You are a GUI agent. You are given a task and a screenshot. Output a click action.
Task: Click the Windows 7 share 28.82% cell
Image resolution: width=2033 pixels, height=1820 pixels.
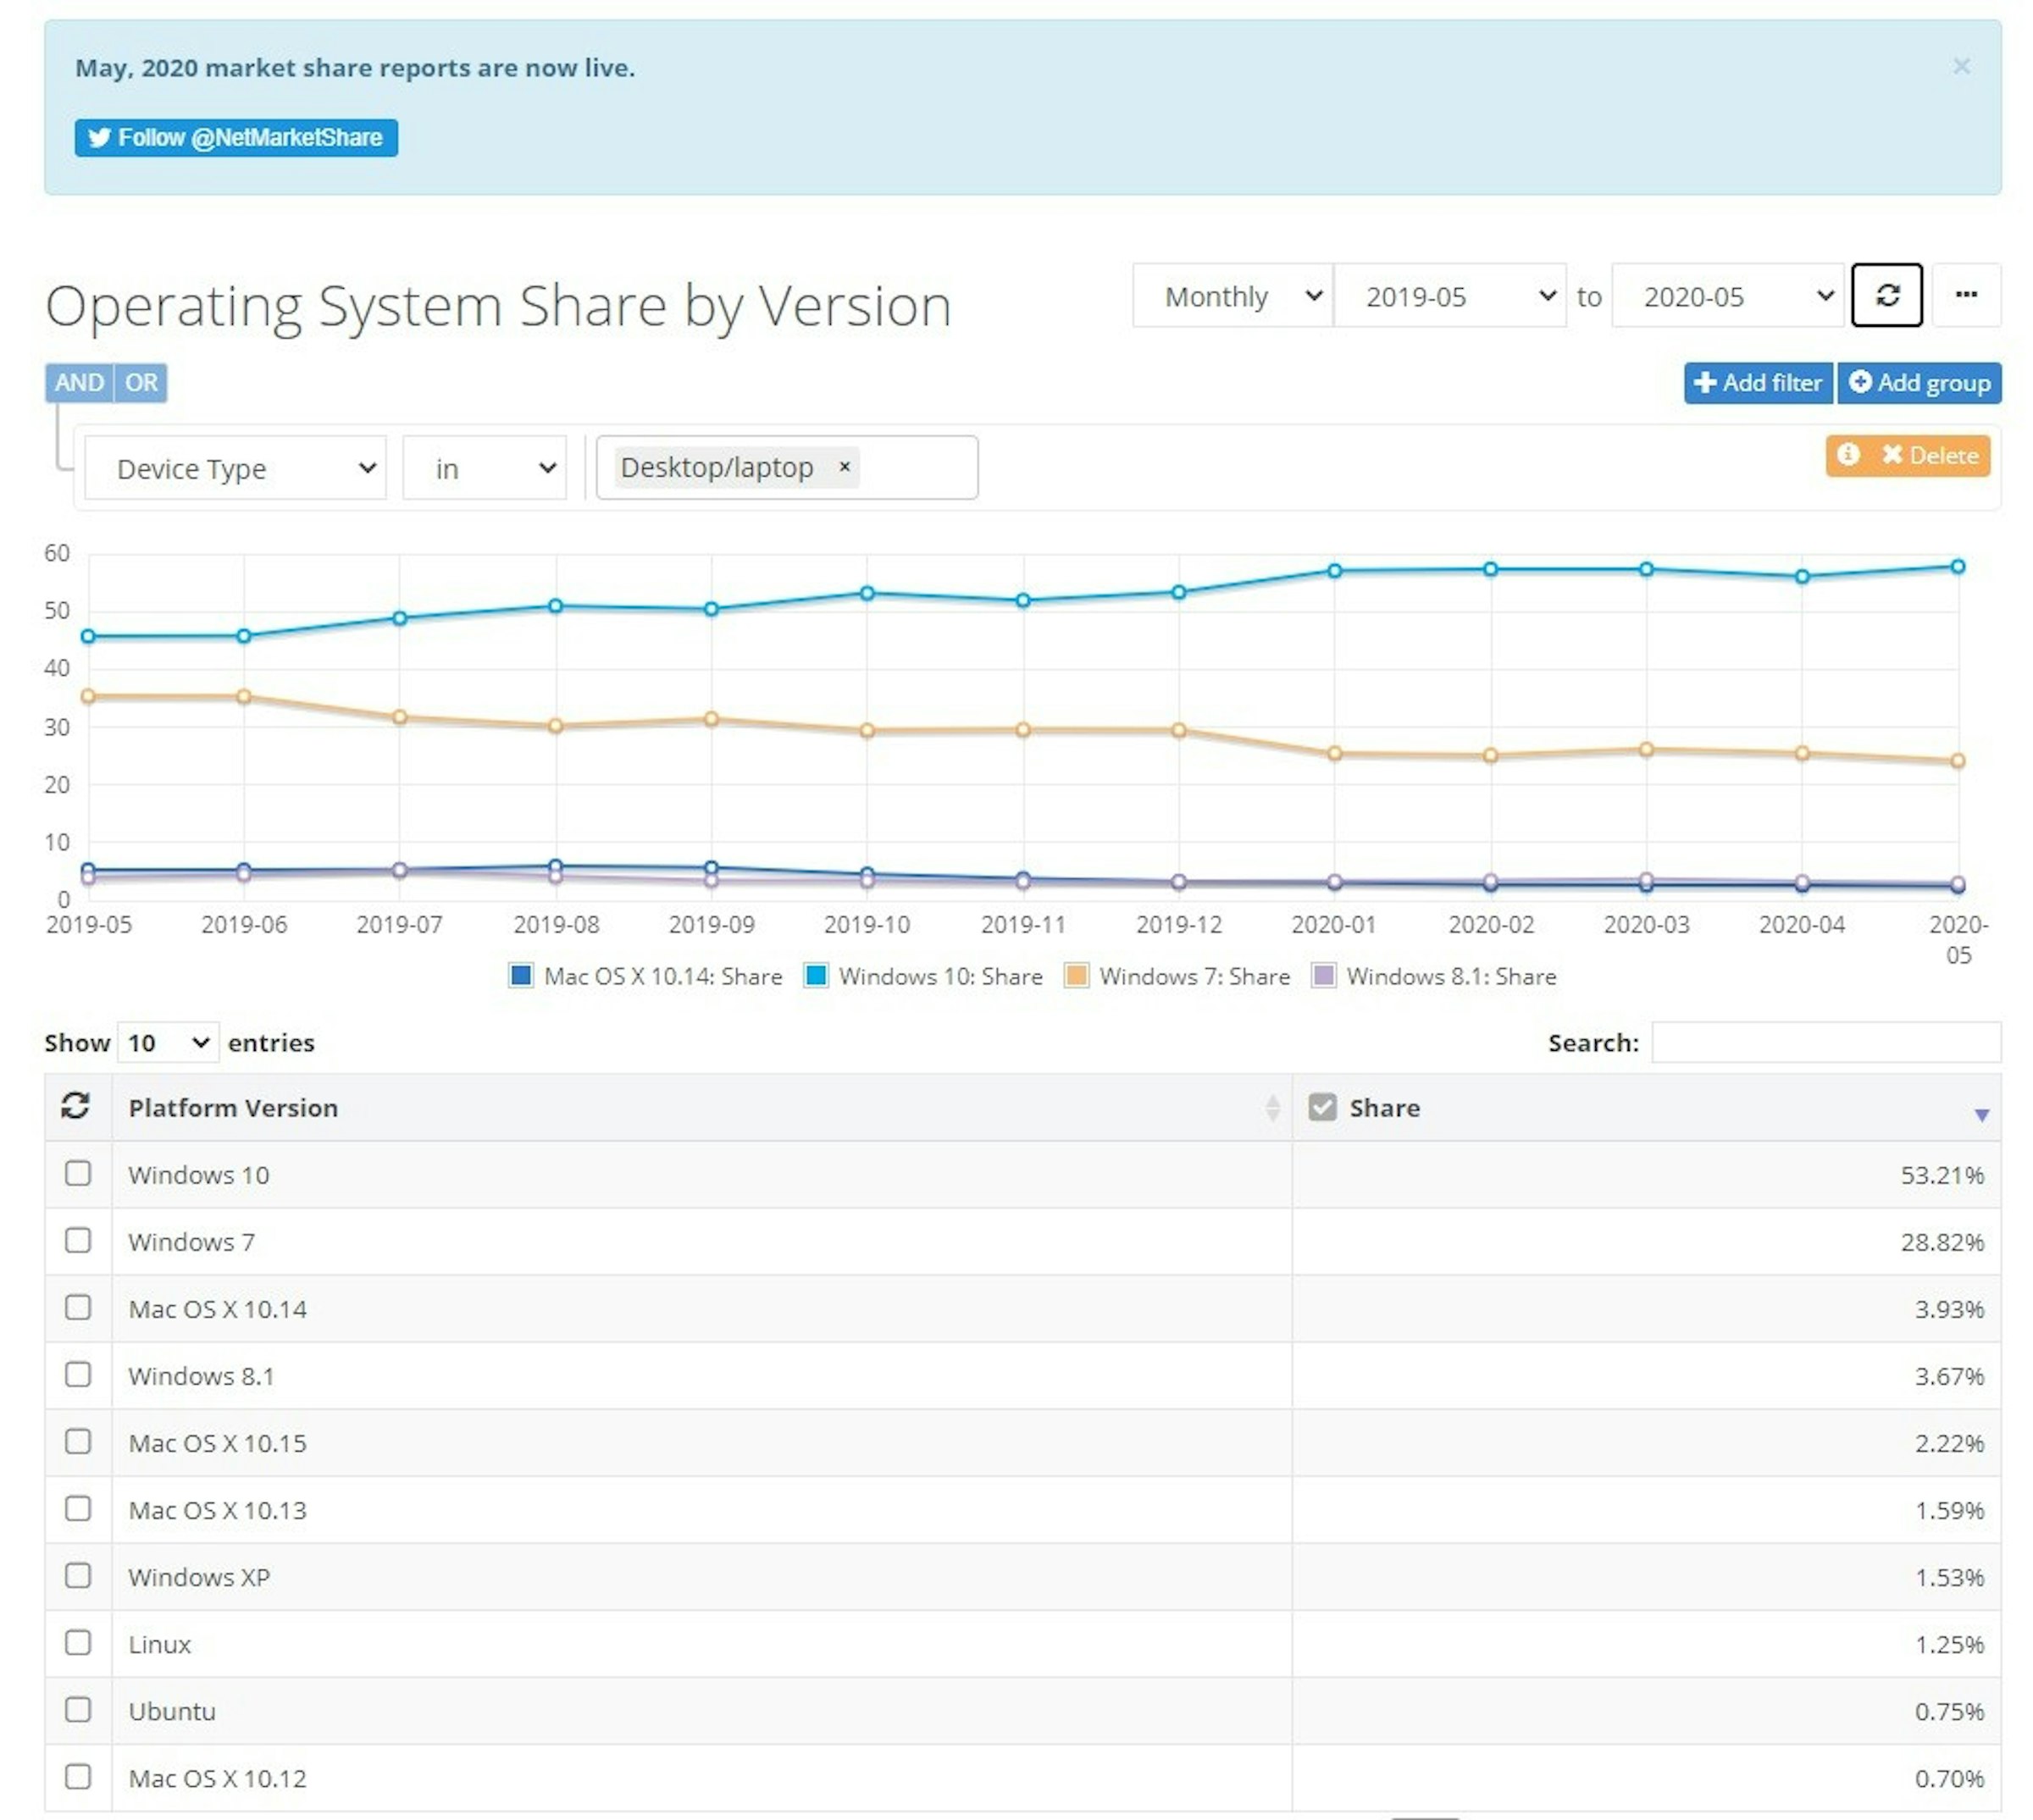click(x=1646, y=1241)
